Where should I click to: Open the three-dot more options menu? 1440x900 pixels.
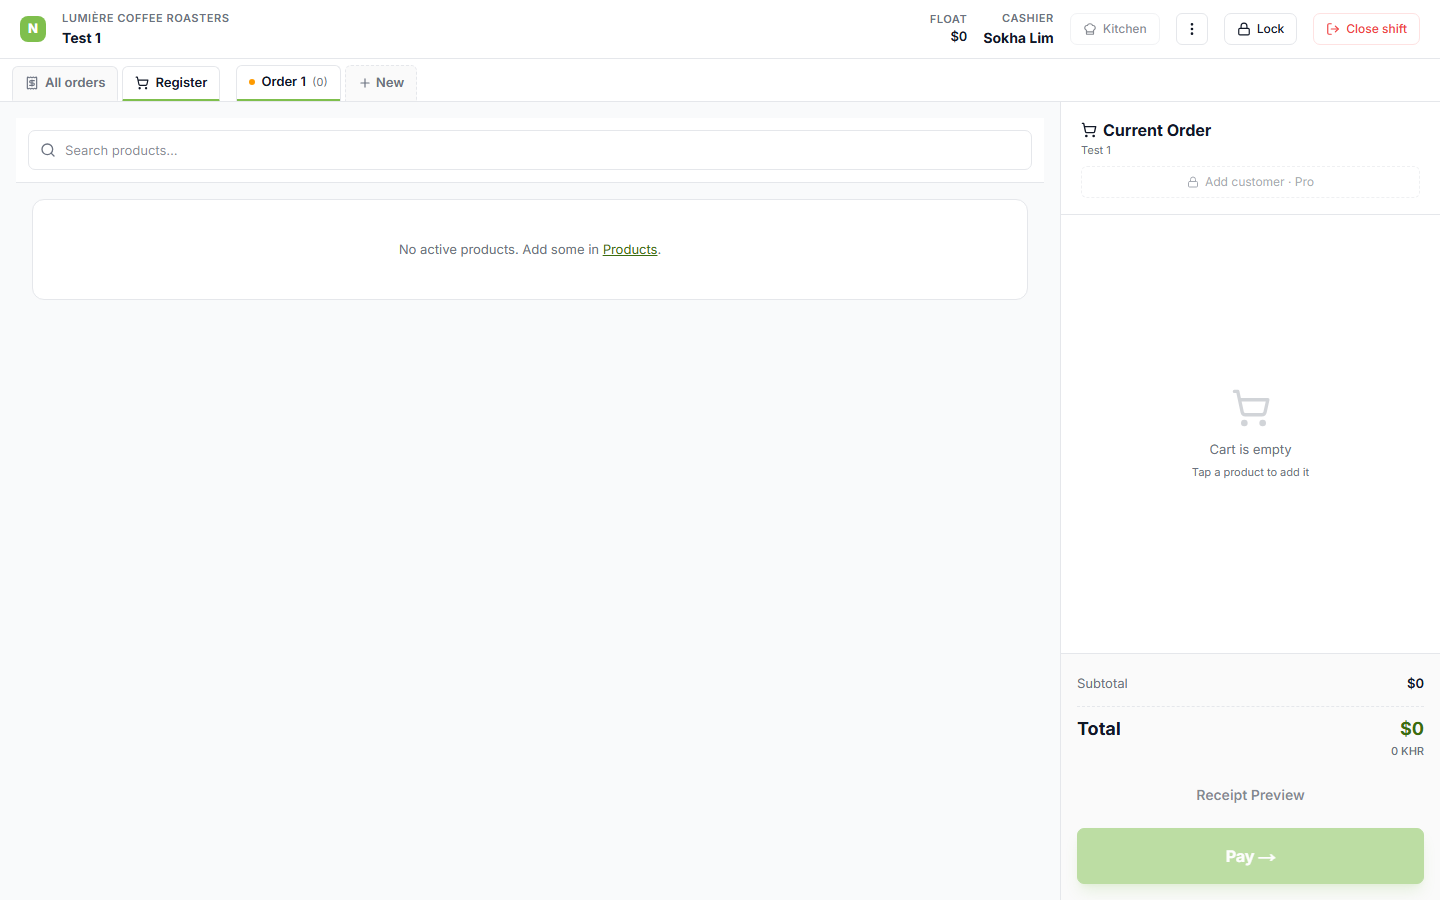point(1192,29)
